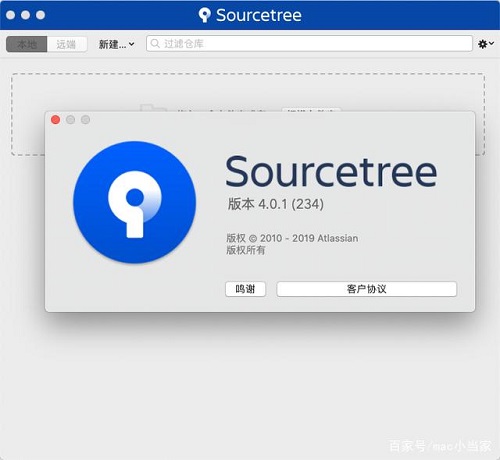This screenshot has height=460, width=500.
Task: Click the large Sourcetree title in the About dialog
Action: click(331, 172)
